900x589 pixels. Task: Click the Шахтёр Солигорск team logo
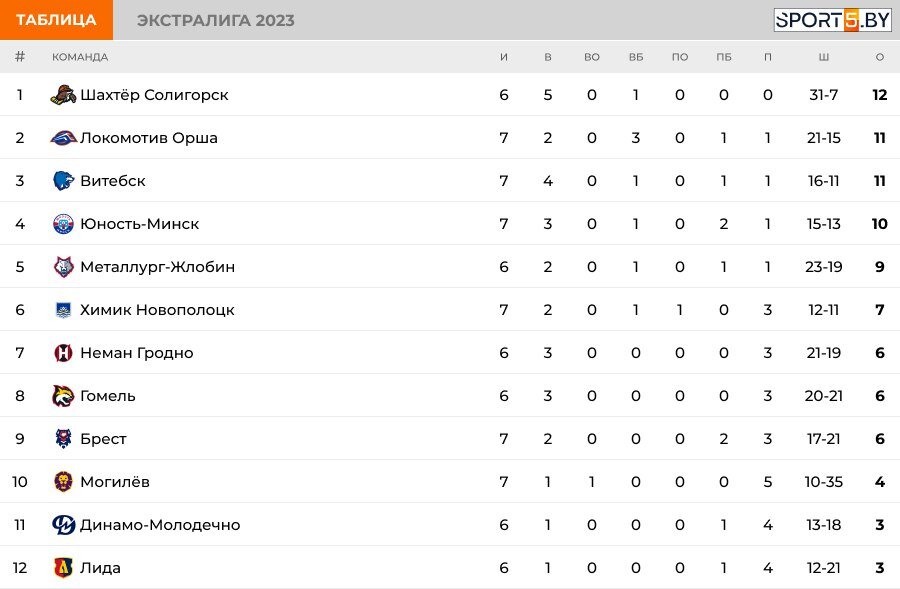(63, 95)
